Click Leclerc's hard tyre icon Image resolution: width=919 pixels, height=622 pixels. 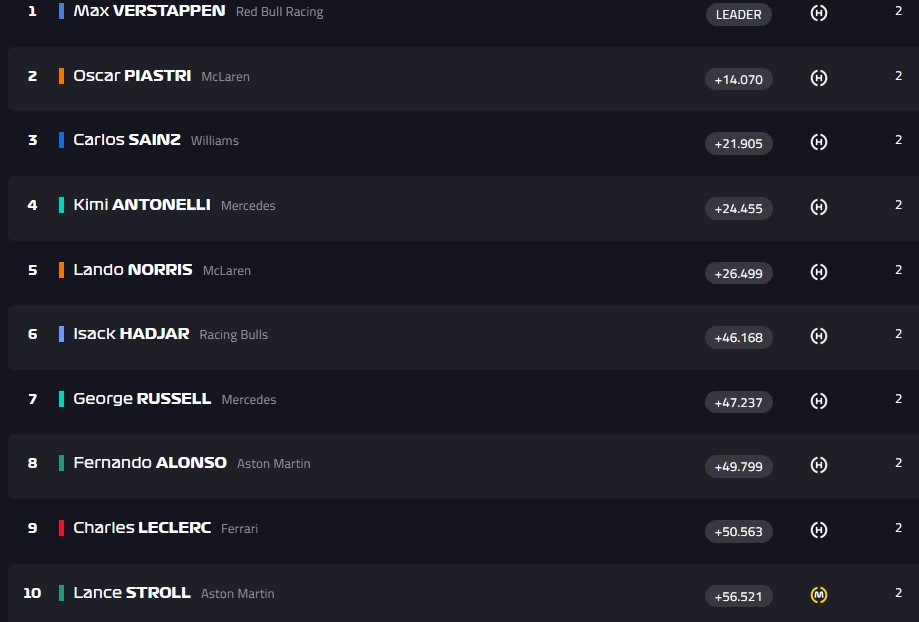tap(818, 530)
